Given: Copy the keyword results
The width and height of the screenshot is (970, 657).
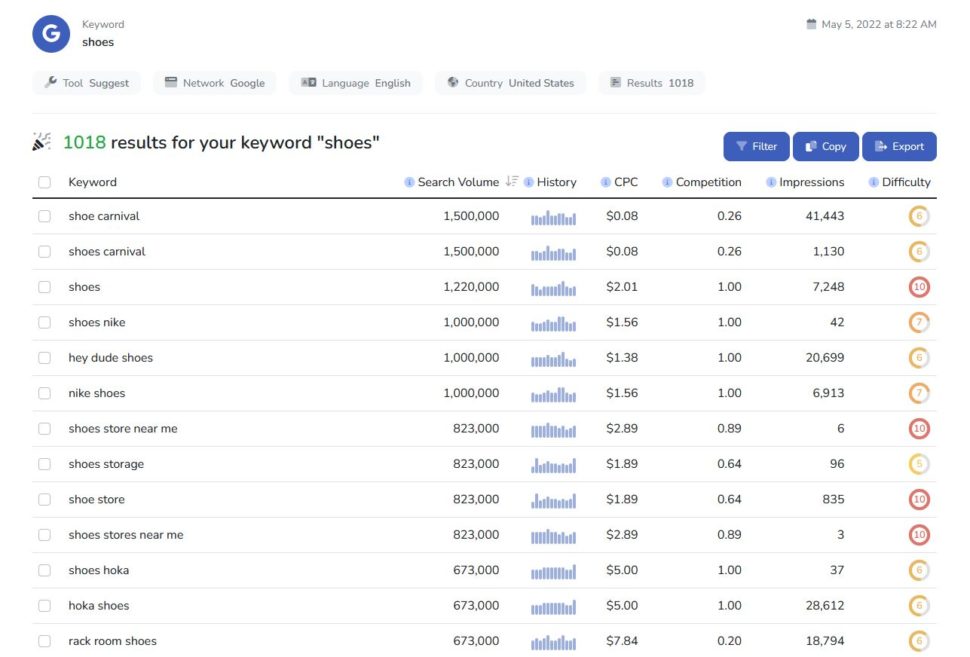Looking at the screenshot, I should tap(826, 147).
